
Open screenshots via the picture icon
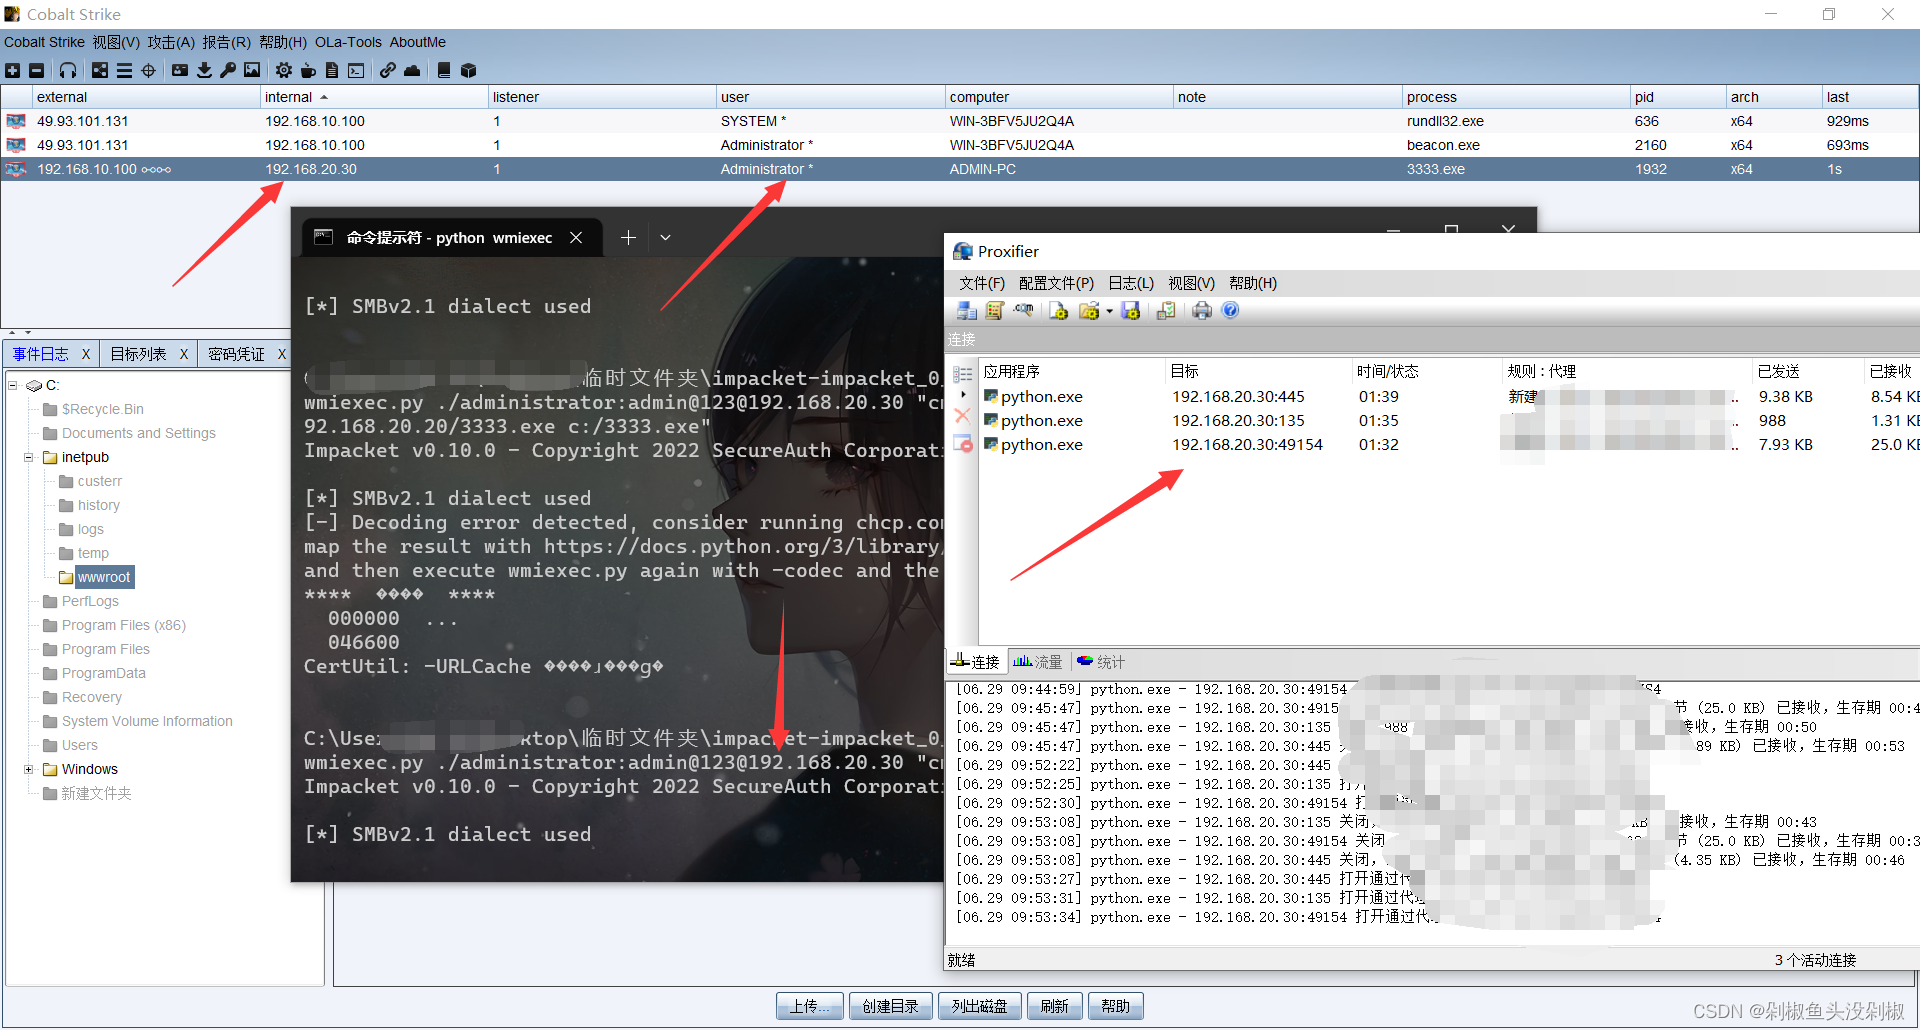tap(252, 70)
